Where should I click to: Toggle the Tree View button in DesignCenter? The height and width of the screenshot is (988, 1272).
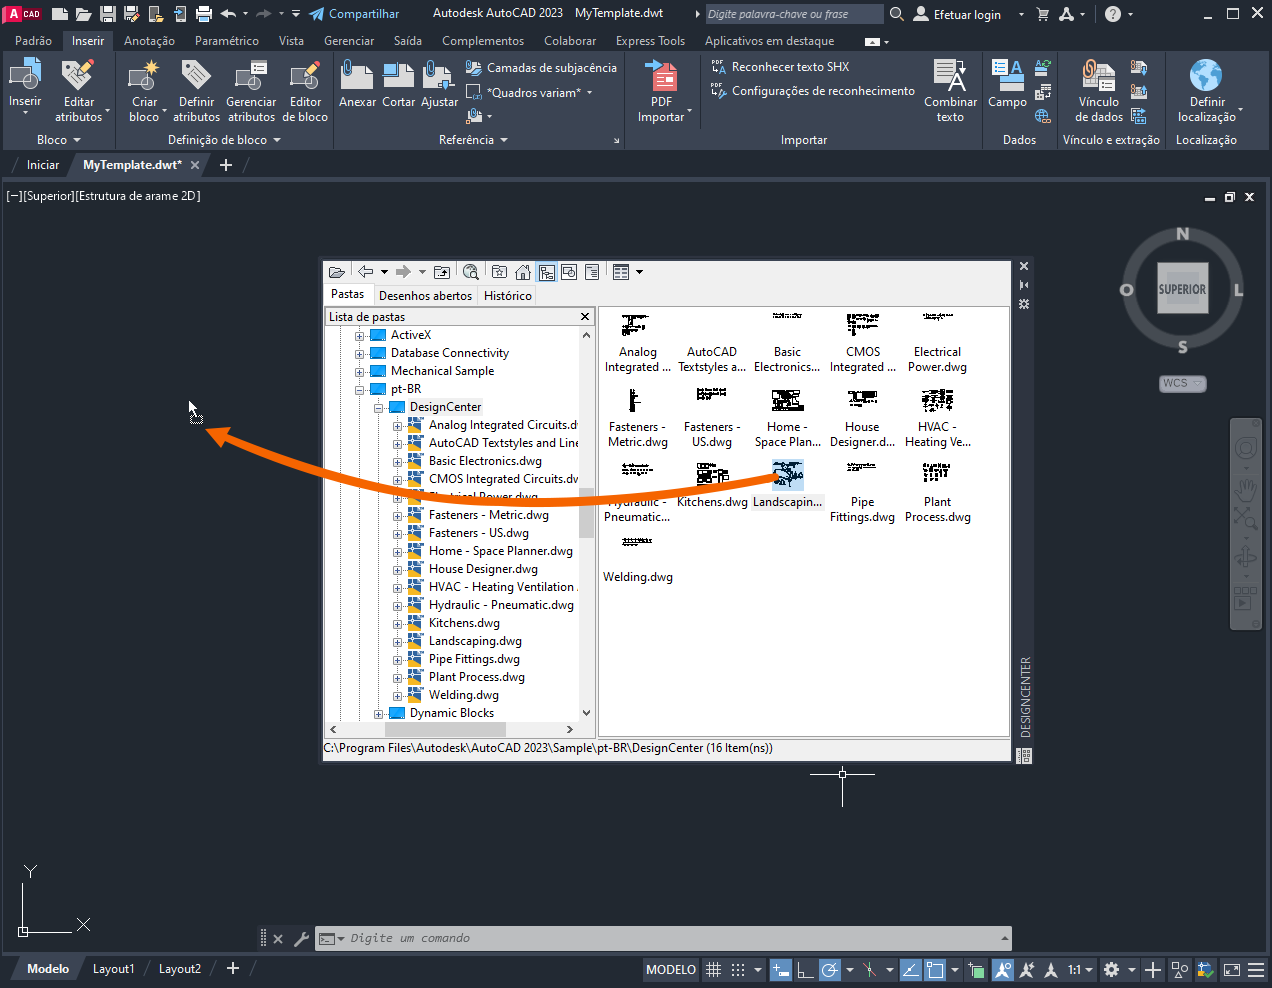(547, 272)
